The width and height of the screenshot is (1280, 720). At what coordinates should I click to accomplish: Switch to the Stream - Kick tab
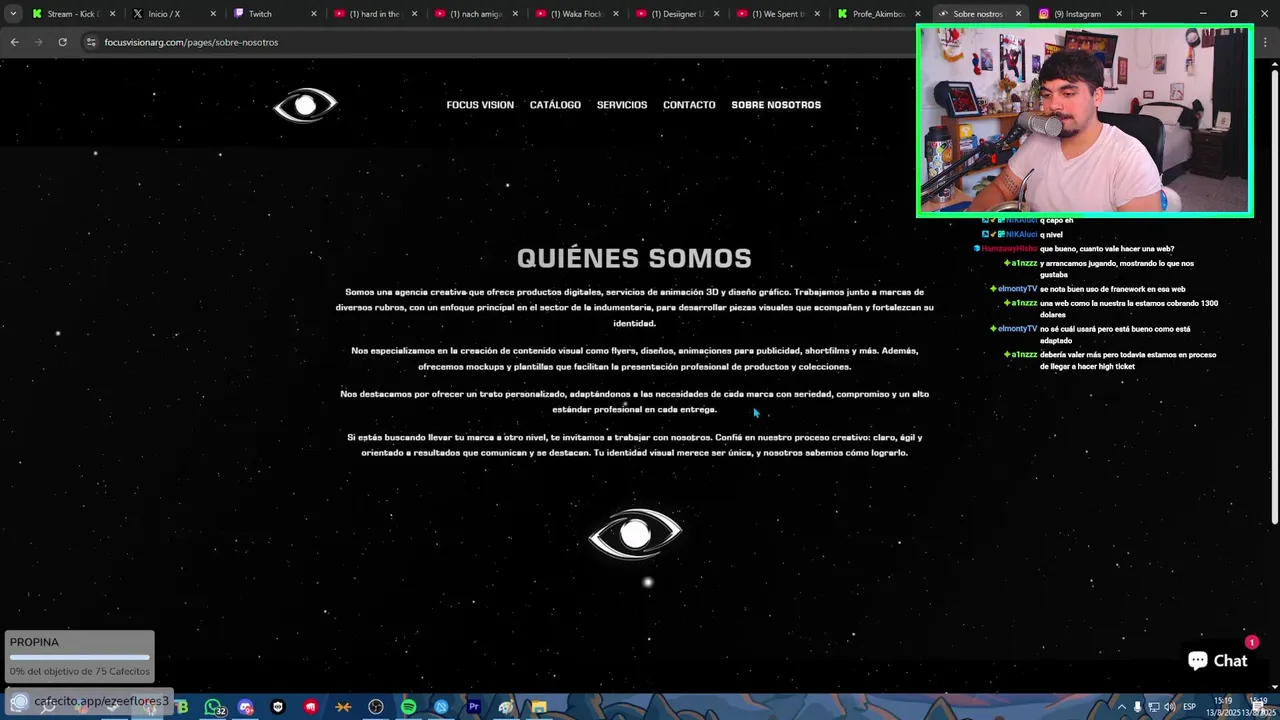[73, 14]
